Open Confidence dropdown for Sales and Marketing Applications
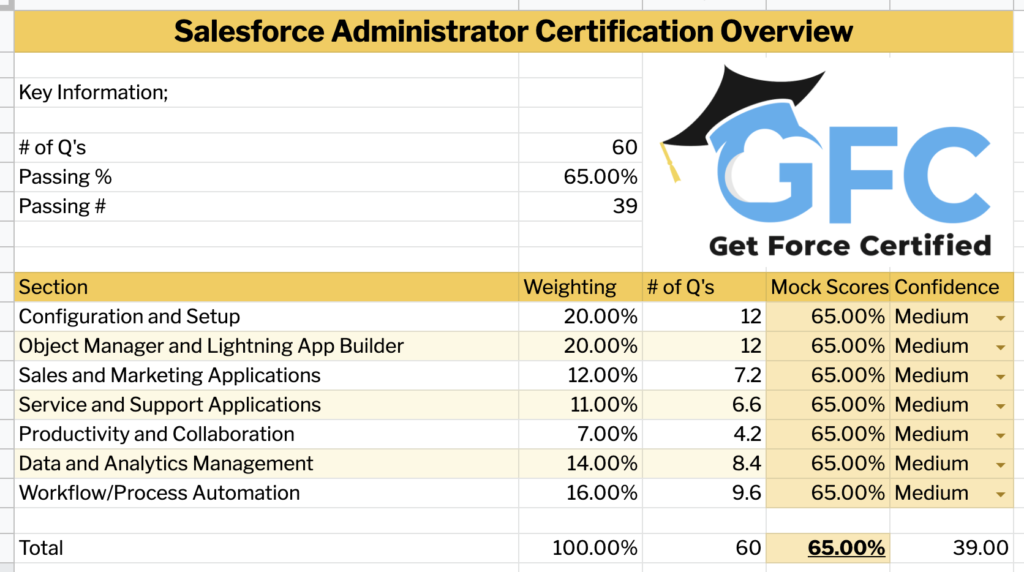Image resolution: width=1024 pixels, height=572 pixels. 1000,377
